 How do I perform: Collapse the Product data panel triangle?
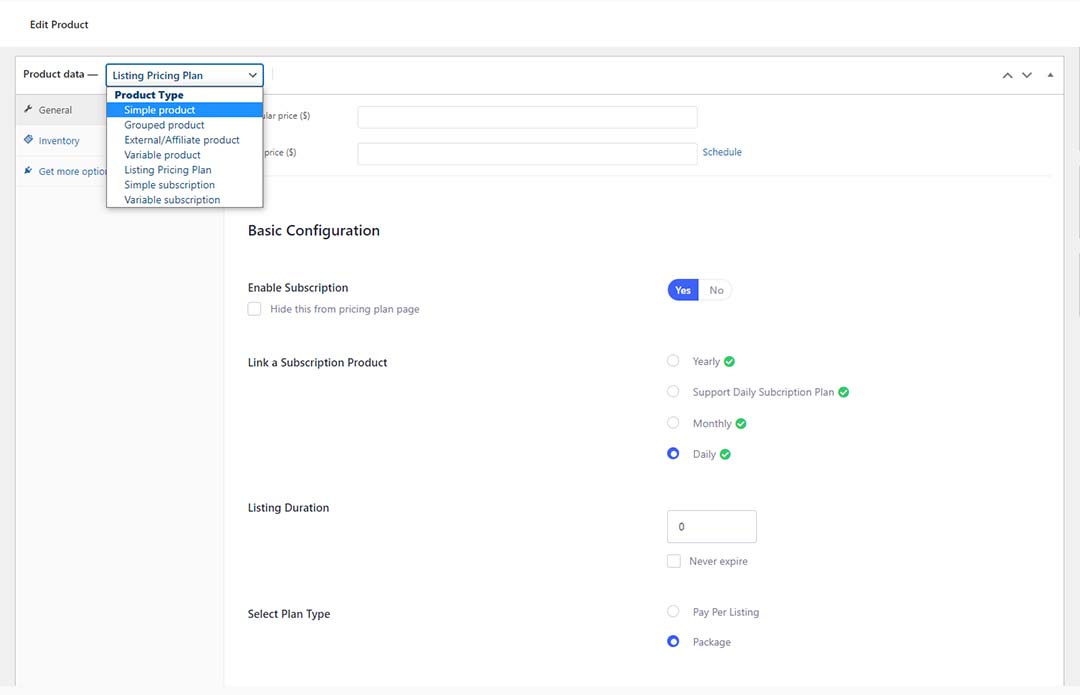[1050, 75]
